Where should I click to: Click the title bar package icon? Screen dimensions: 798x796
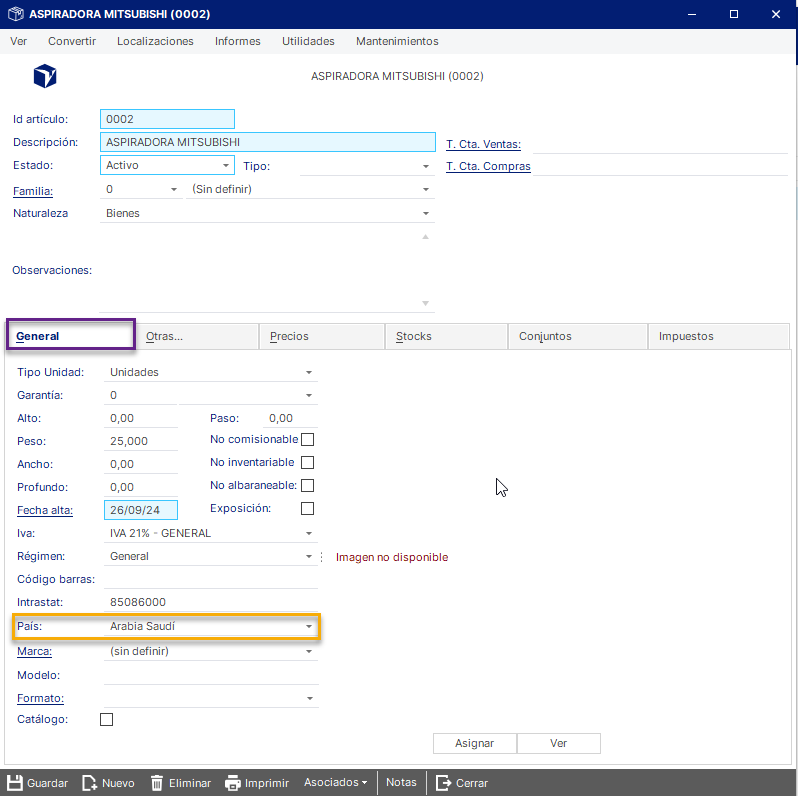pyautogui.click(x=16, y=14)
